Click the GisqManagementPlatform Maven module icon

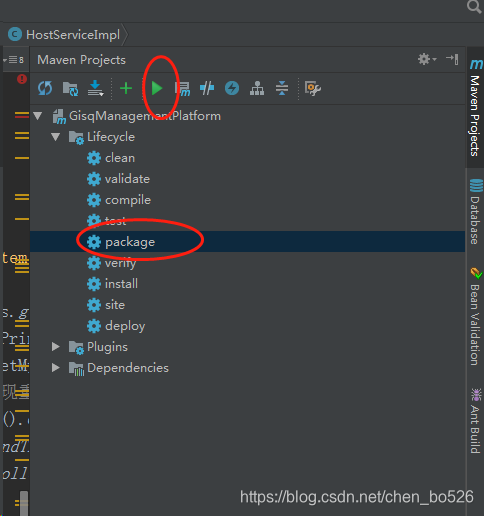pos(59,117)
